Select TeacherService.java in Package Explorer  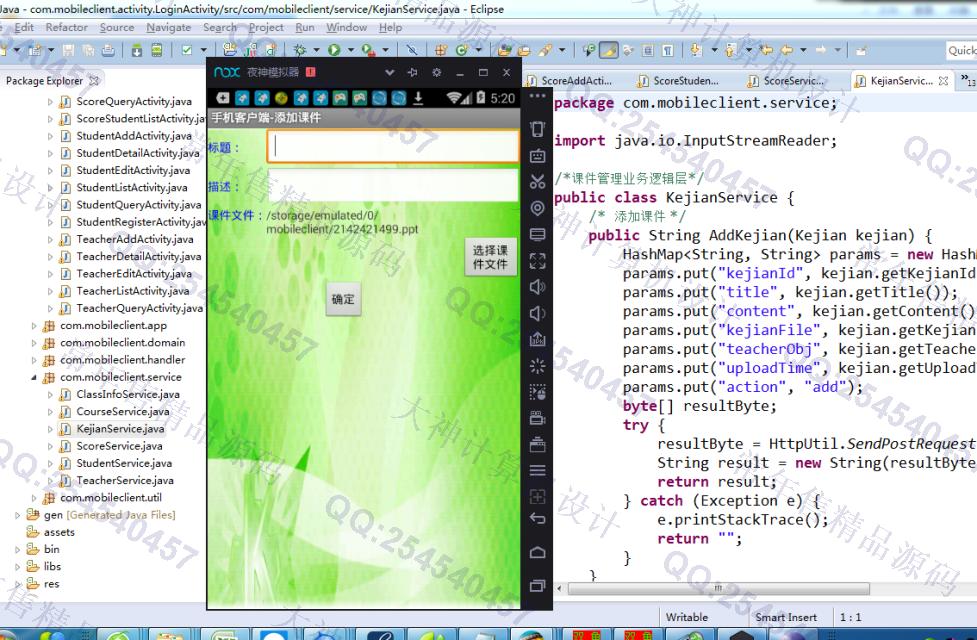[x=125, y=480]
